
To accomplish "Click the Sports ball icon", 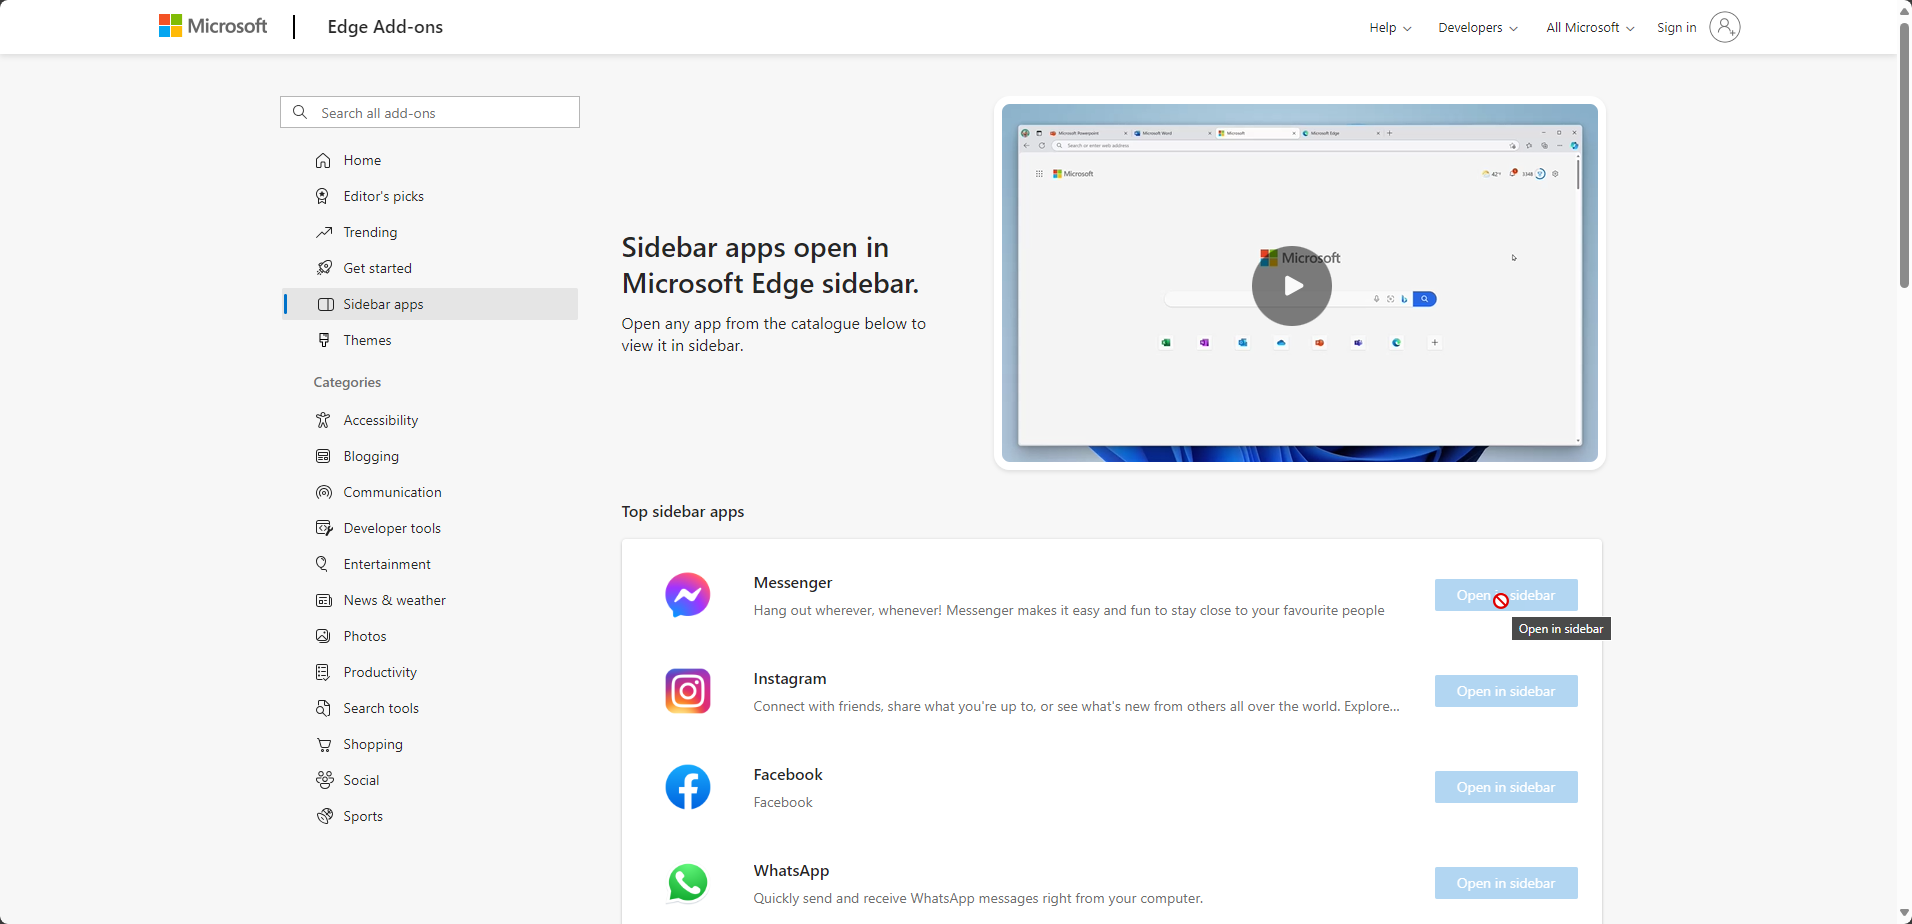I will (x=324, y=816).
